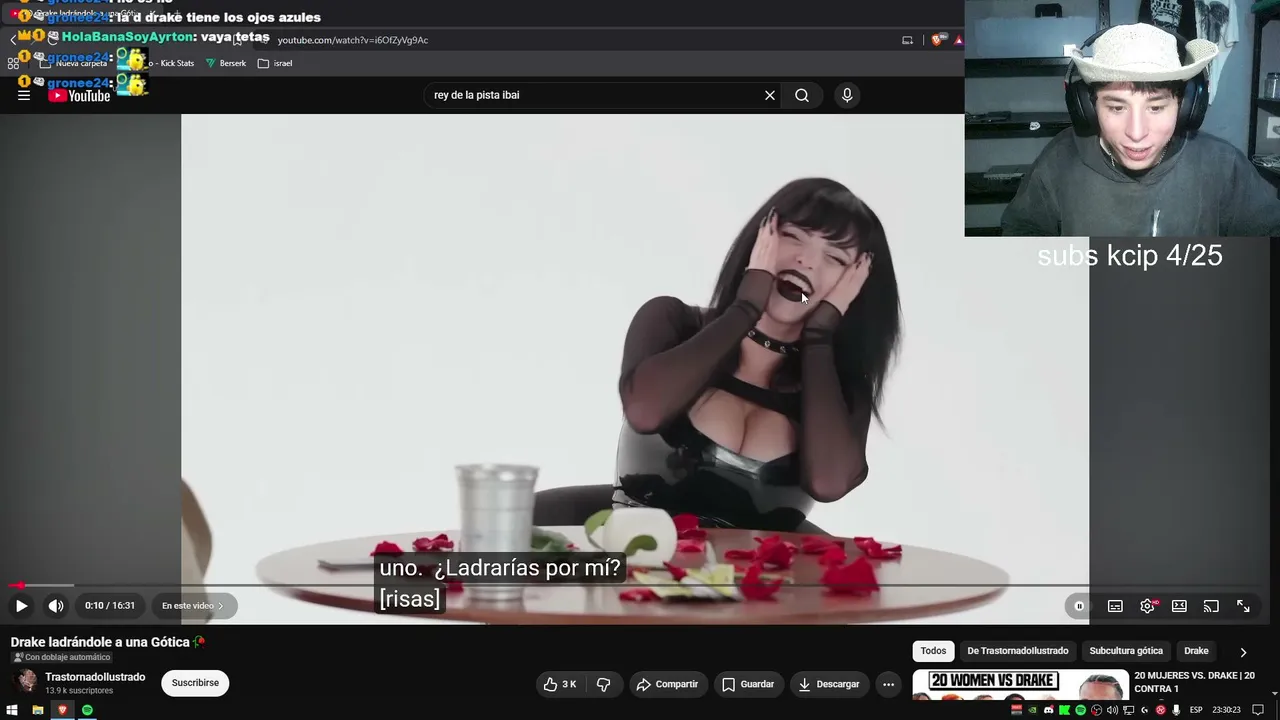
Task: Open File Explorer from the taskbar
Action: 37,710
